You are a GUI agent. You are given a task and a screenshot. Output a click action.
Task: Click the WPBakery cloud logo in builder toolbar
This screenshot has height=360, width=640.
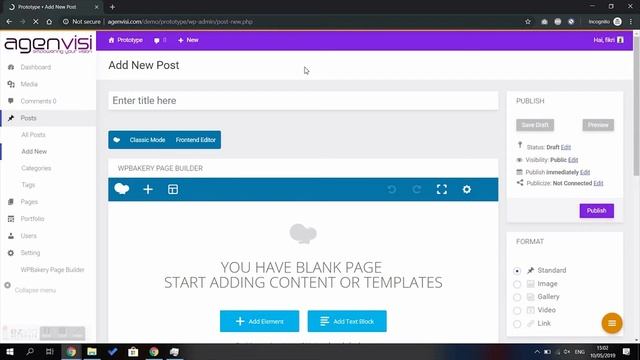pos(122,189)
